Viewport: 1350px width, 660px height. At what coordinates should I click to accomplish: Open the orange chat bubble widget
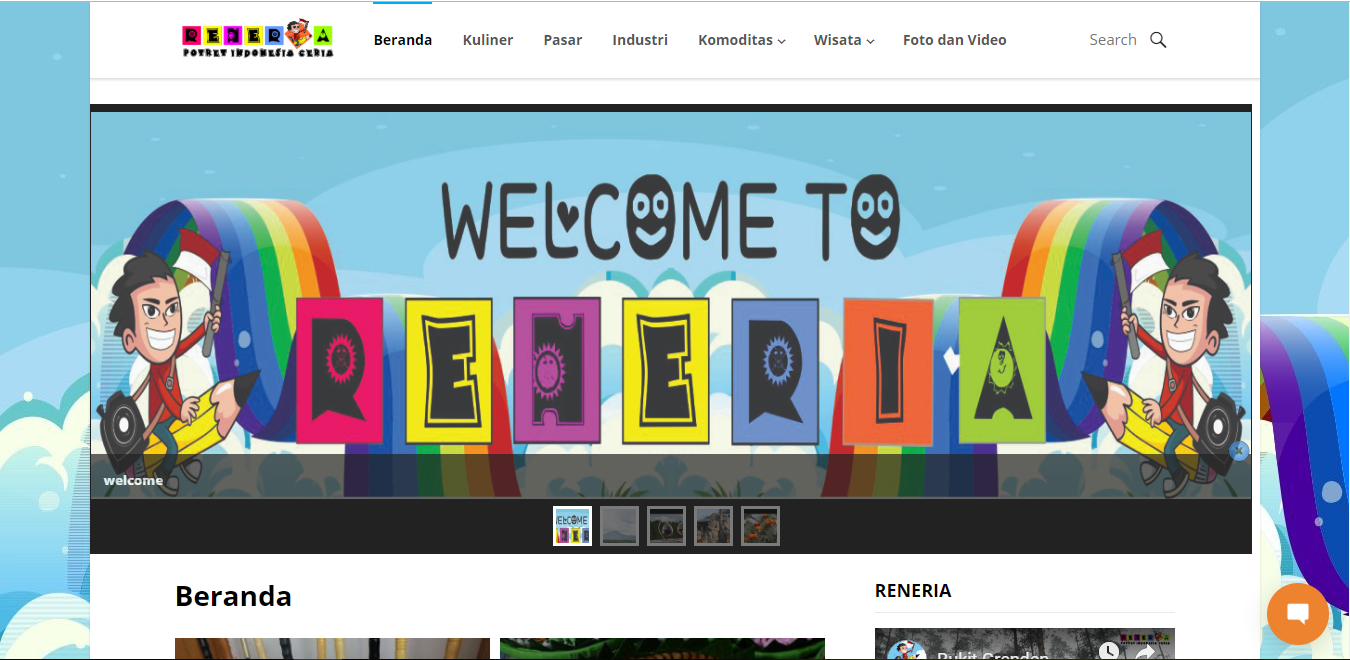(x=1297, y=613)
